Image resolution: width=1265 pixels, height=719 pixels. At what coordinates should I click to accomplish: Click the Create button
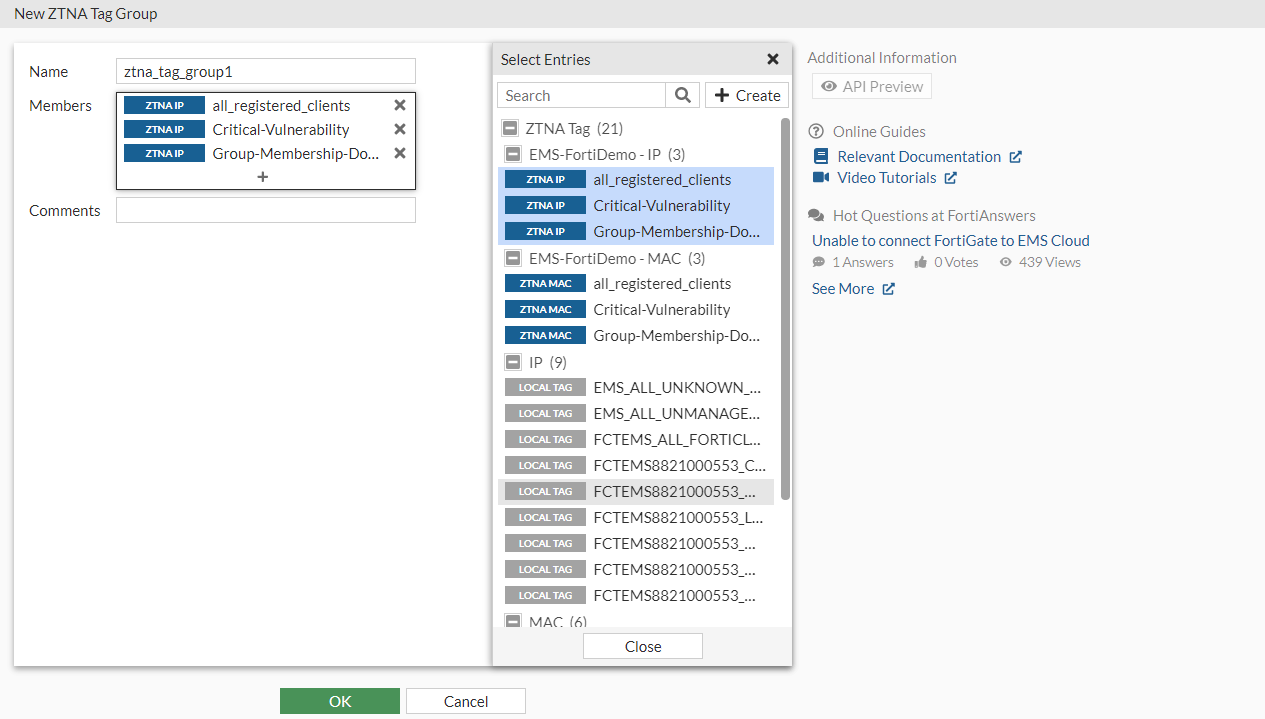(x=747, y=95)
